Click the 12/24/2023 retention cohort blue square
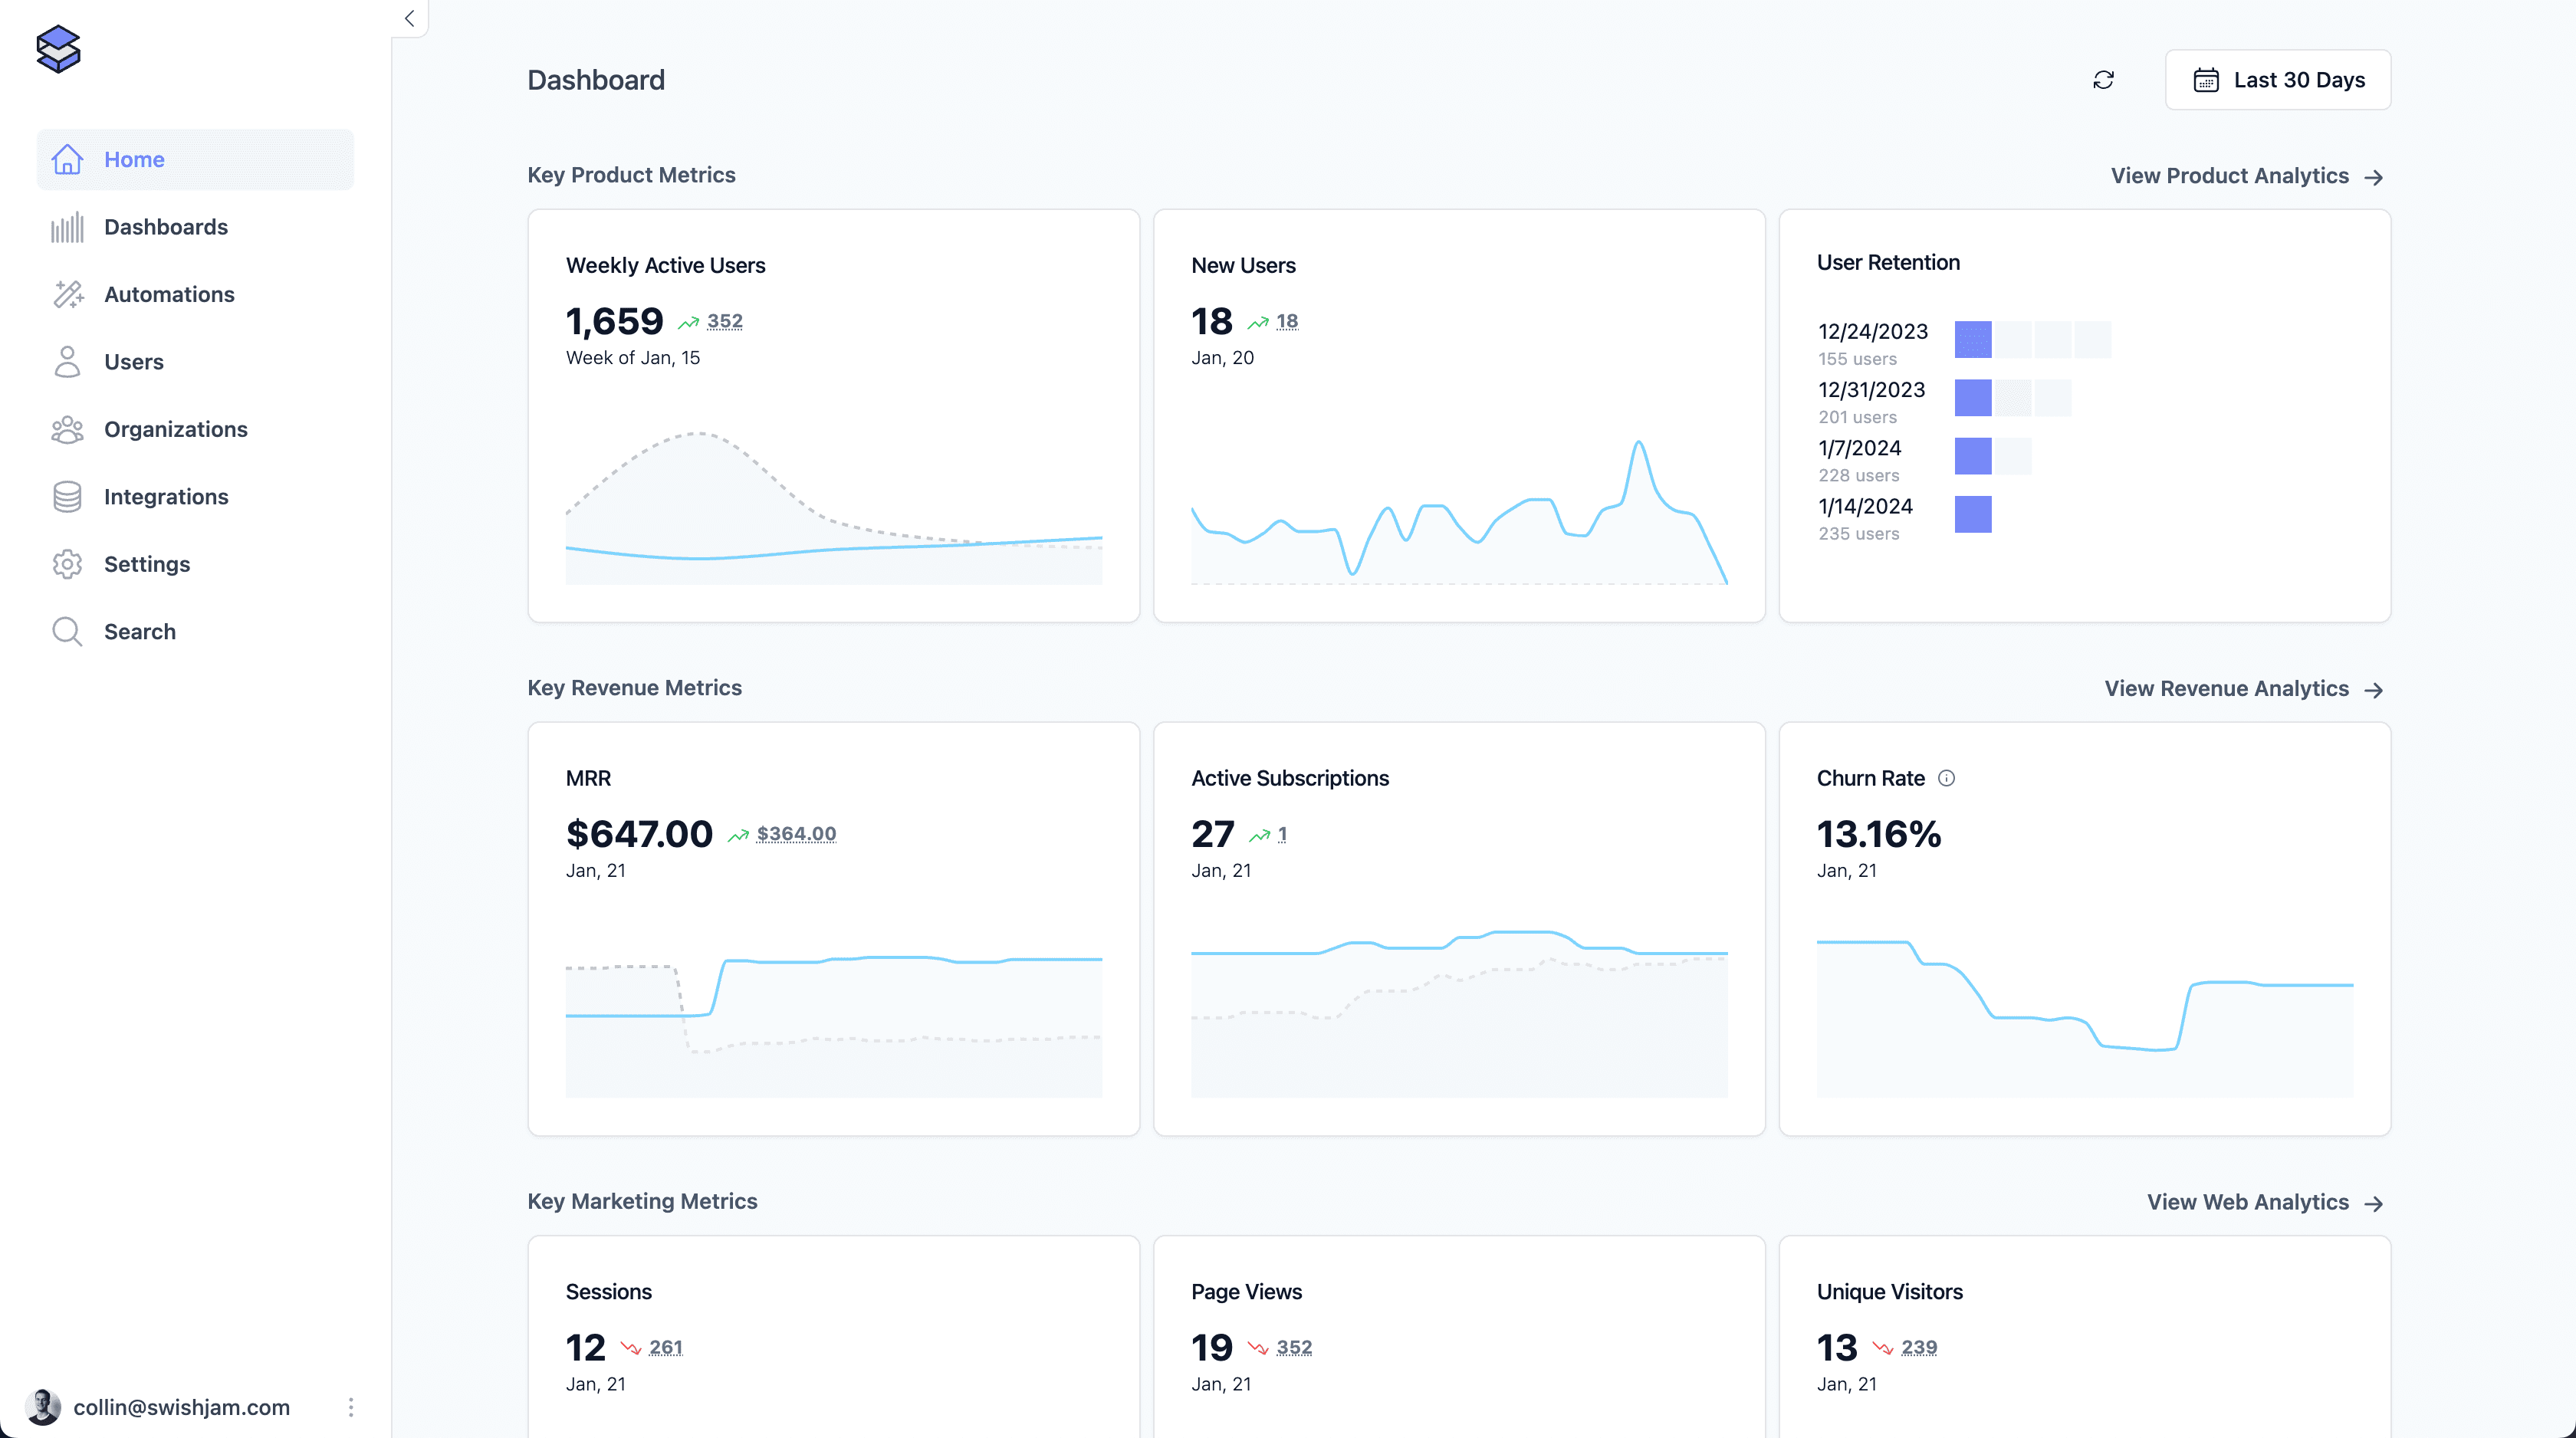Image resolution: width=2576 pixels, height=1438 pixels. click(1973, 339)
